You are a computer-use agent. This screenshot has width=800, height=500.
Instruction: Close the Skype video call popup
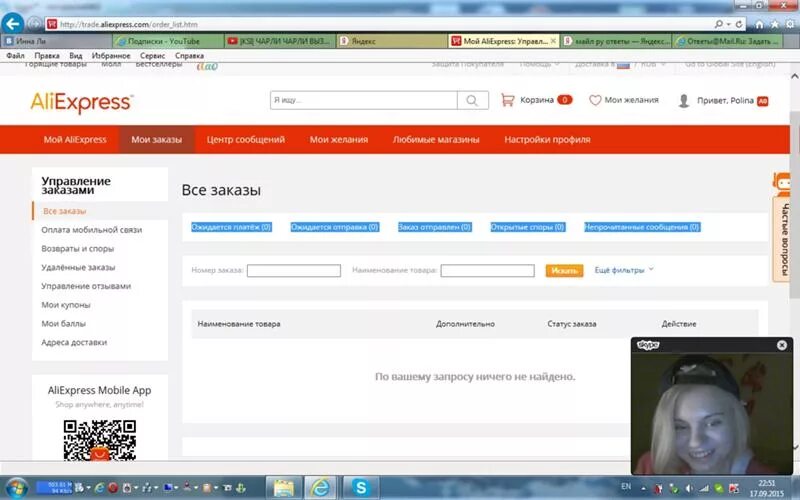pos(782,345)
